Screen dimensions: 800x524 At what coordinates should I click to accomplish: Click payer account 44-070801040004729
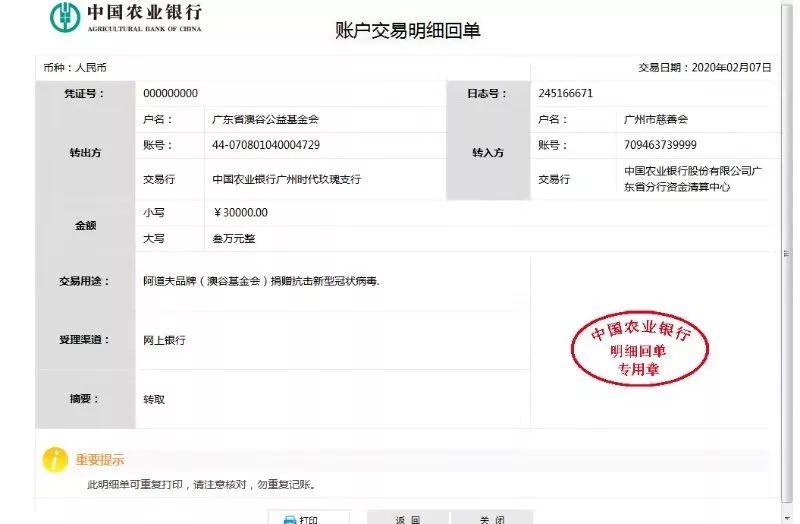266,145
